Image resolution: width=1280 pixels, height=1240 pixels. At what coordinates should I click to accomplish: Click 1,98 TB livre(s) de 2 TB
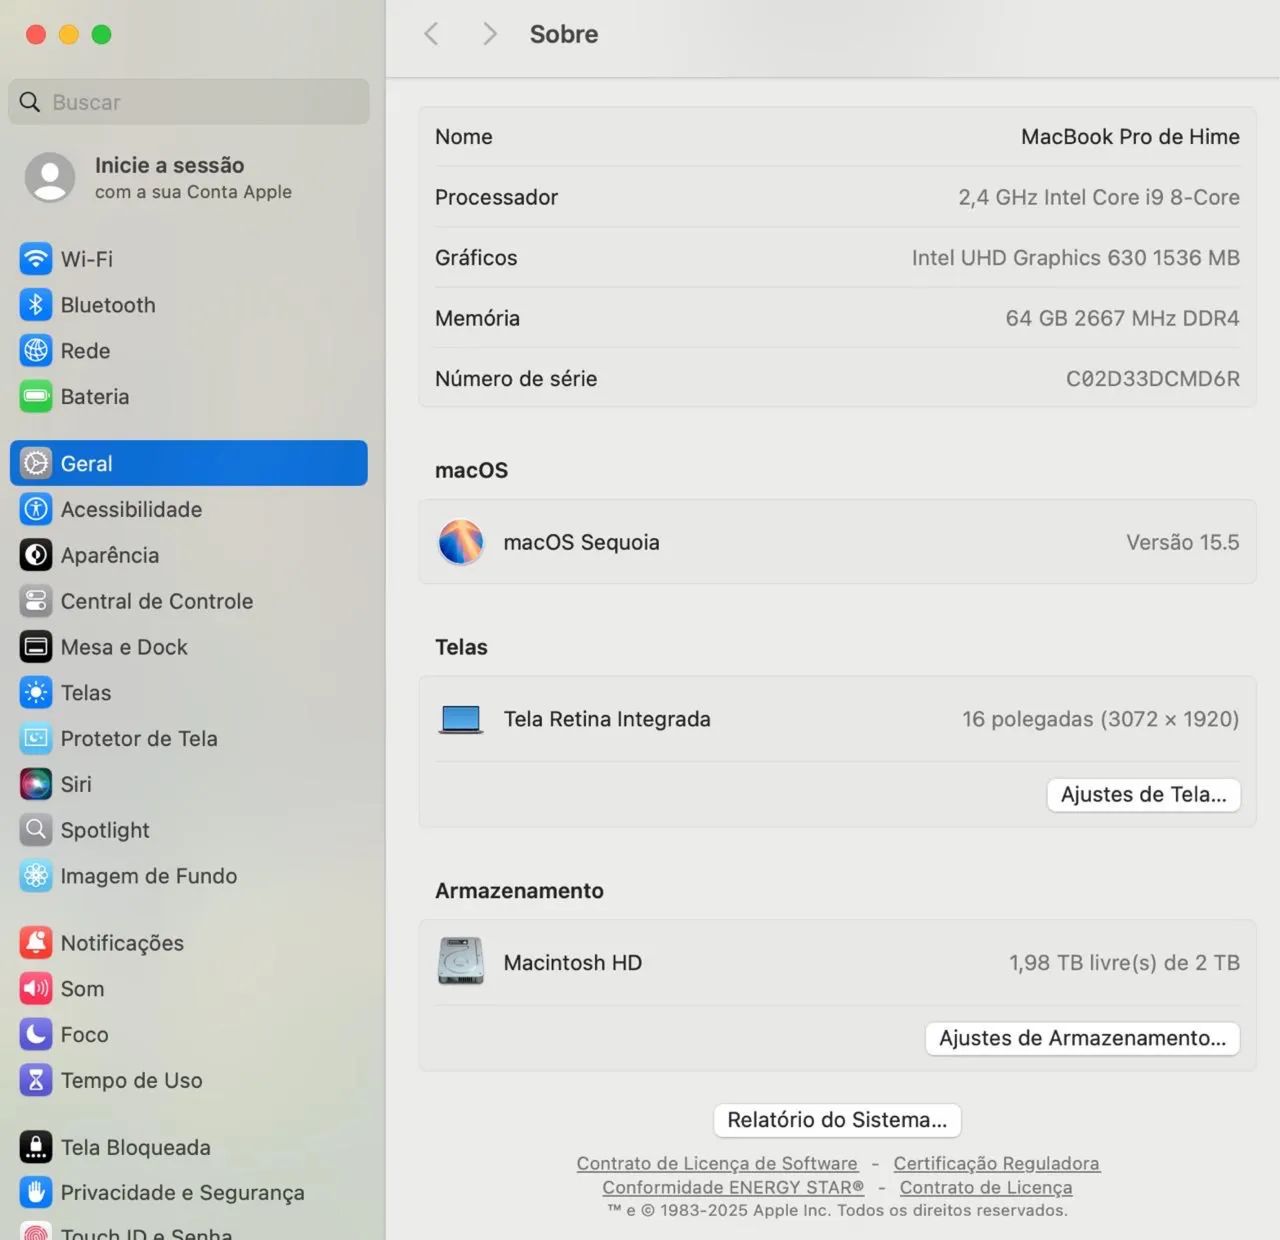point(1124,963)
